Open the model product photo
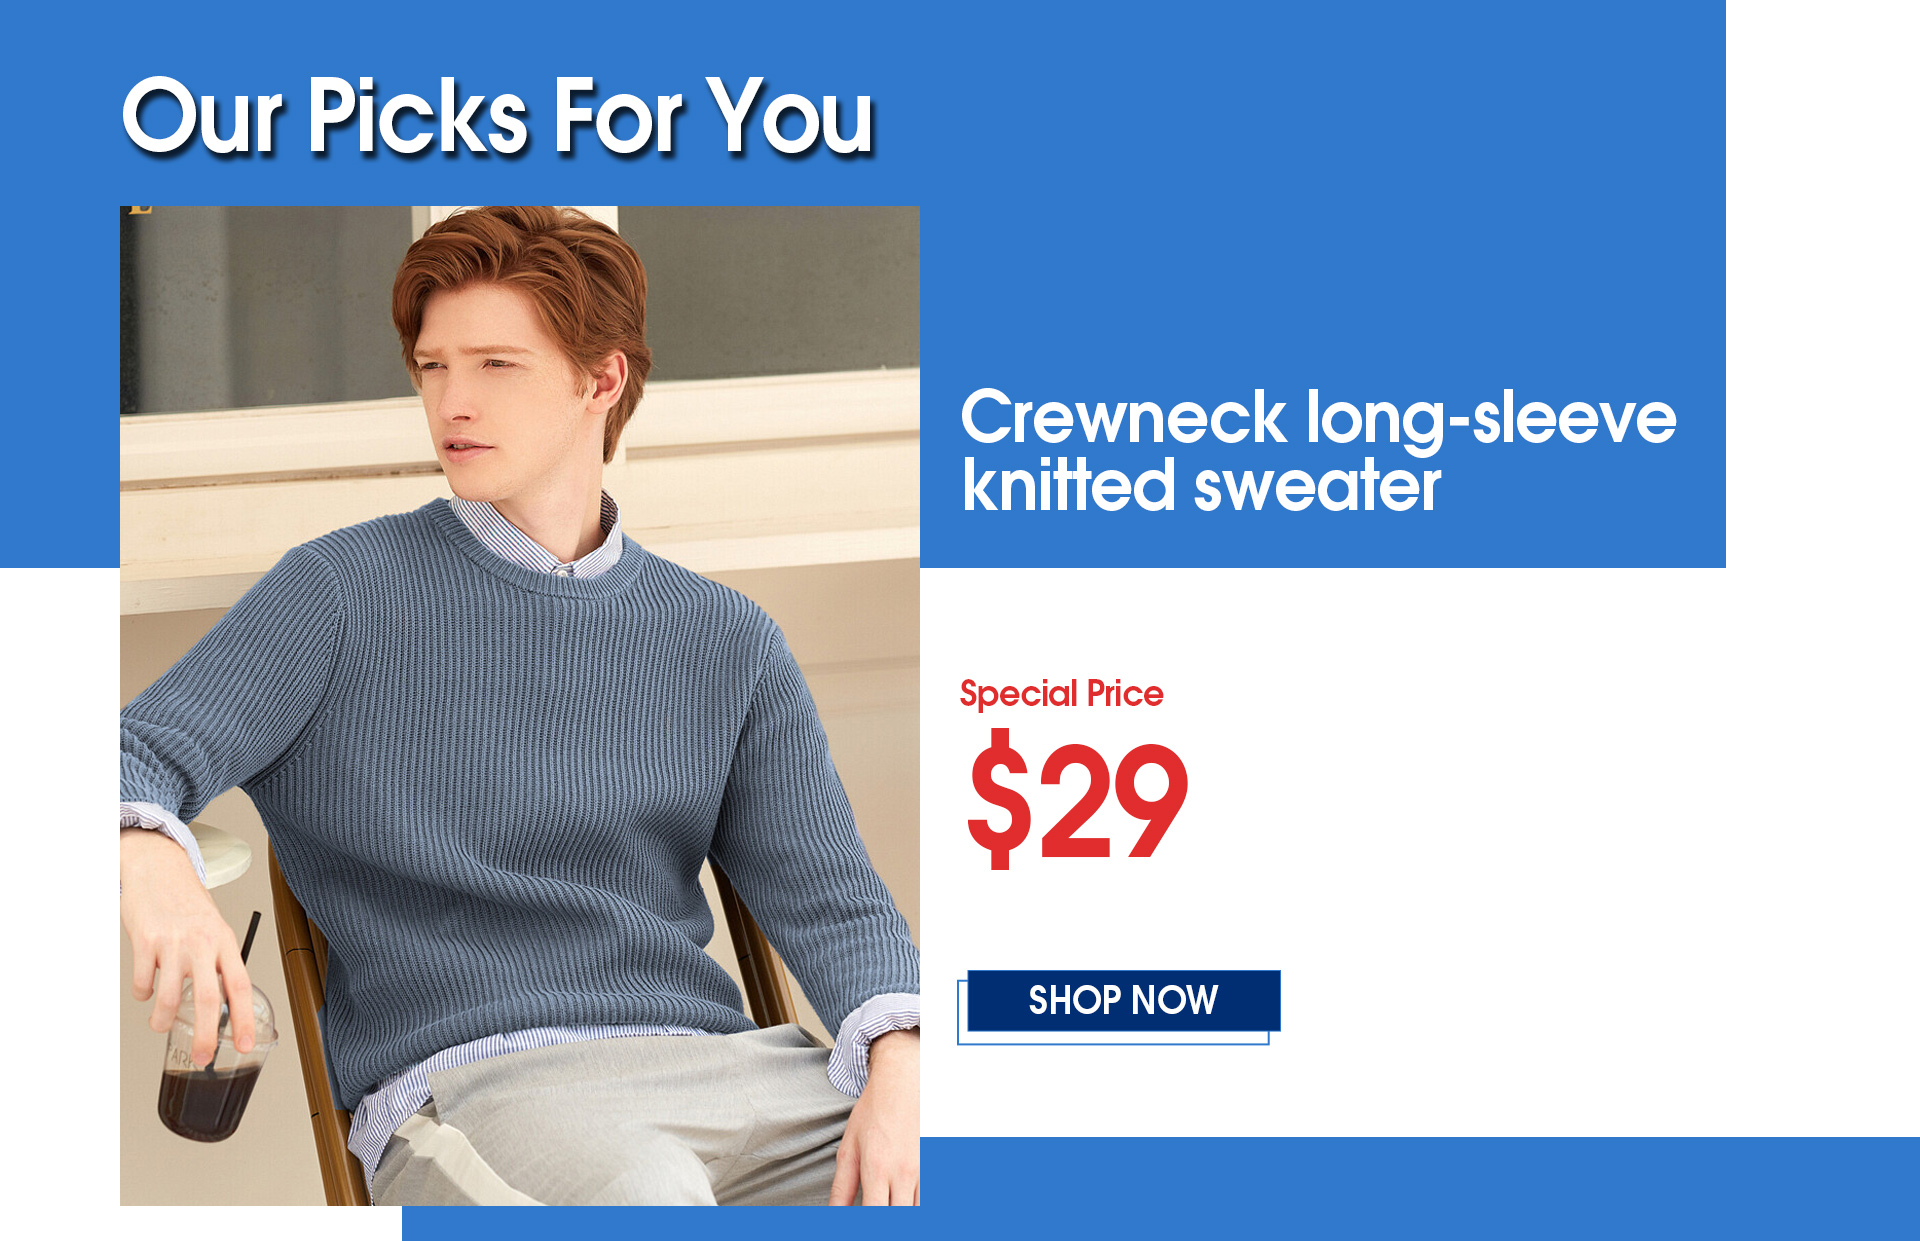Screen dimensions: 1920x1241 click(x=520, y=705)
